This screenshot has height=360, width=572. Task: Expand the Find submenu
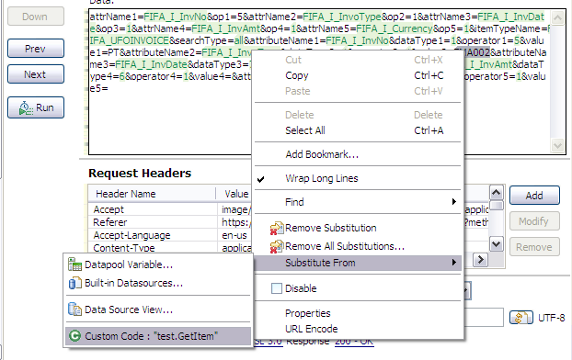(359, 202)
